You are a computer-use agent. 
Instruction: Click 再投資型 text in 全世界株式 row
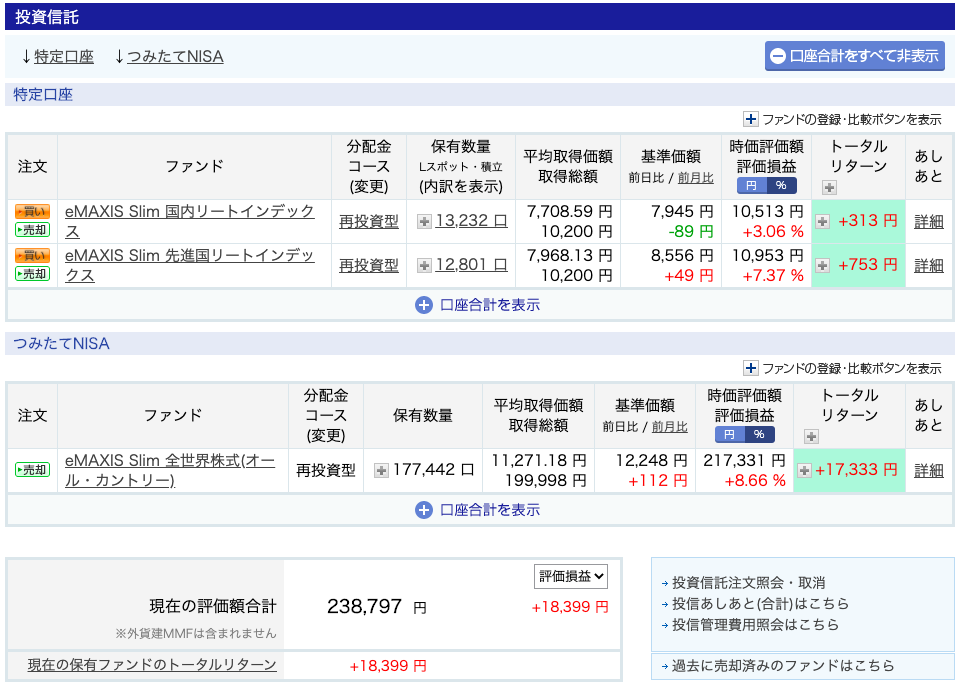pos(326,470)
